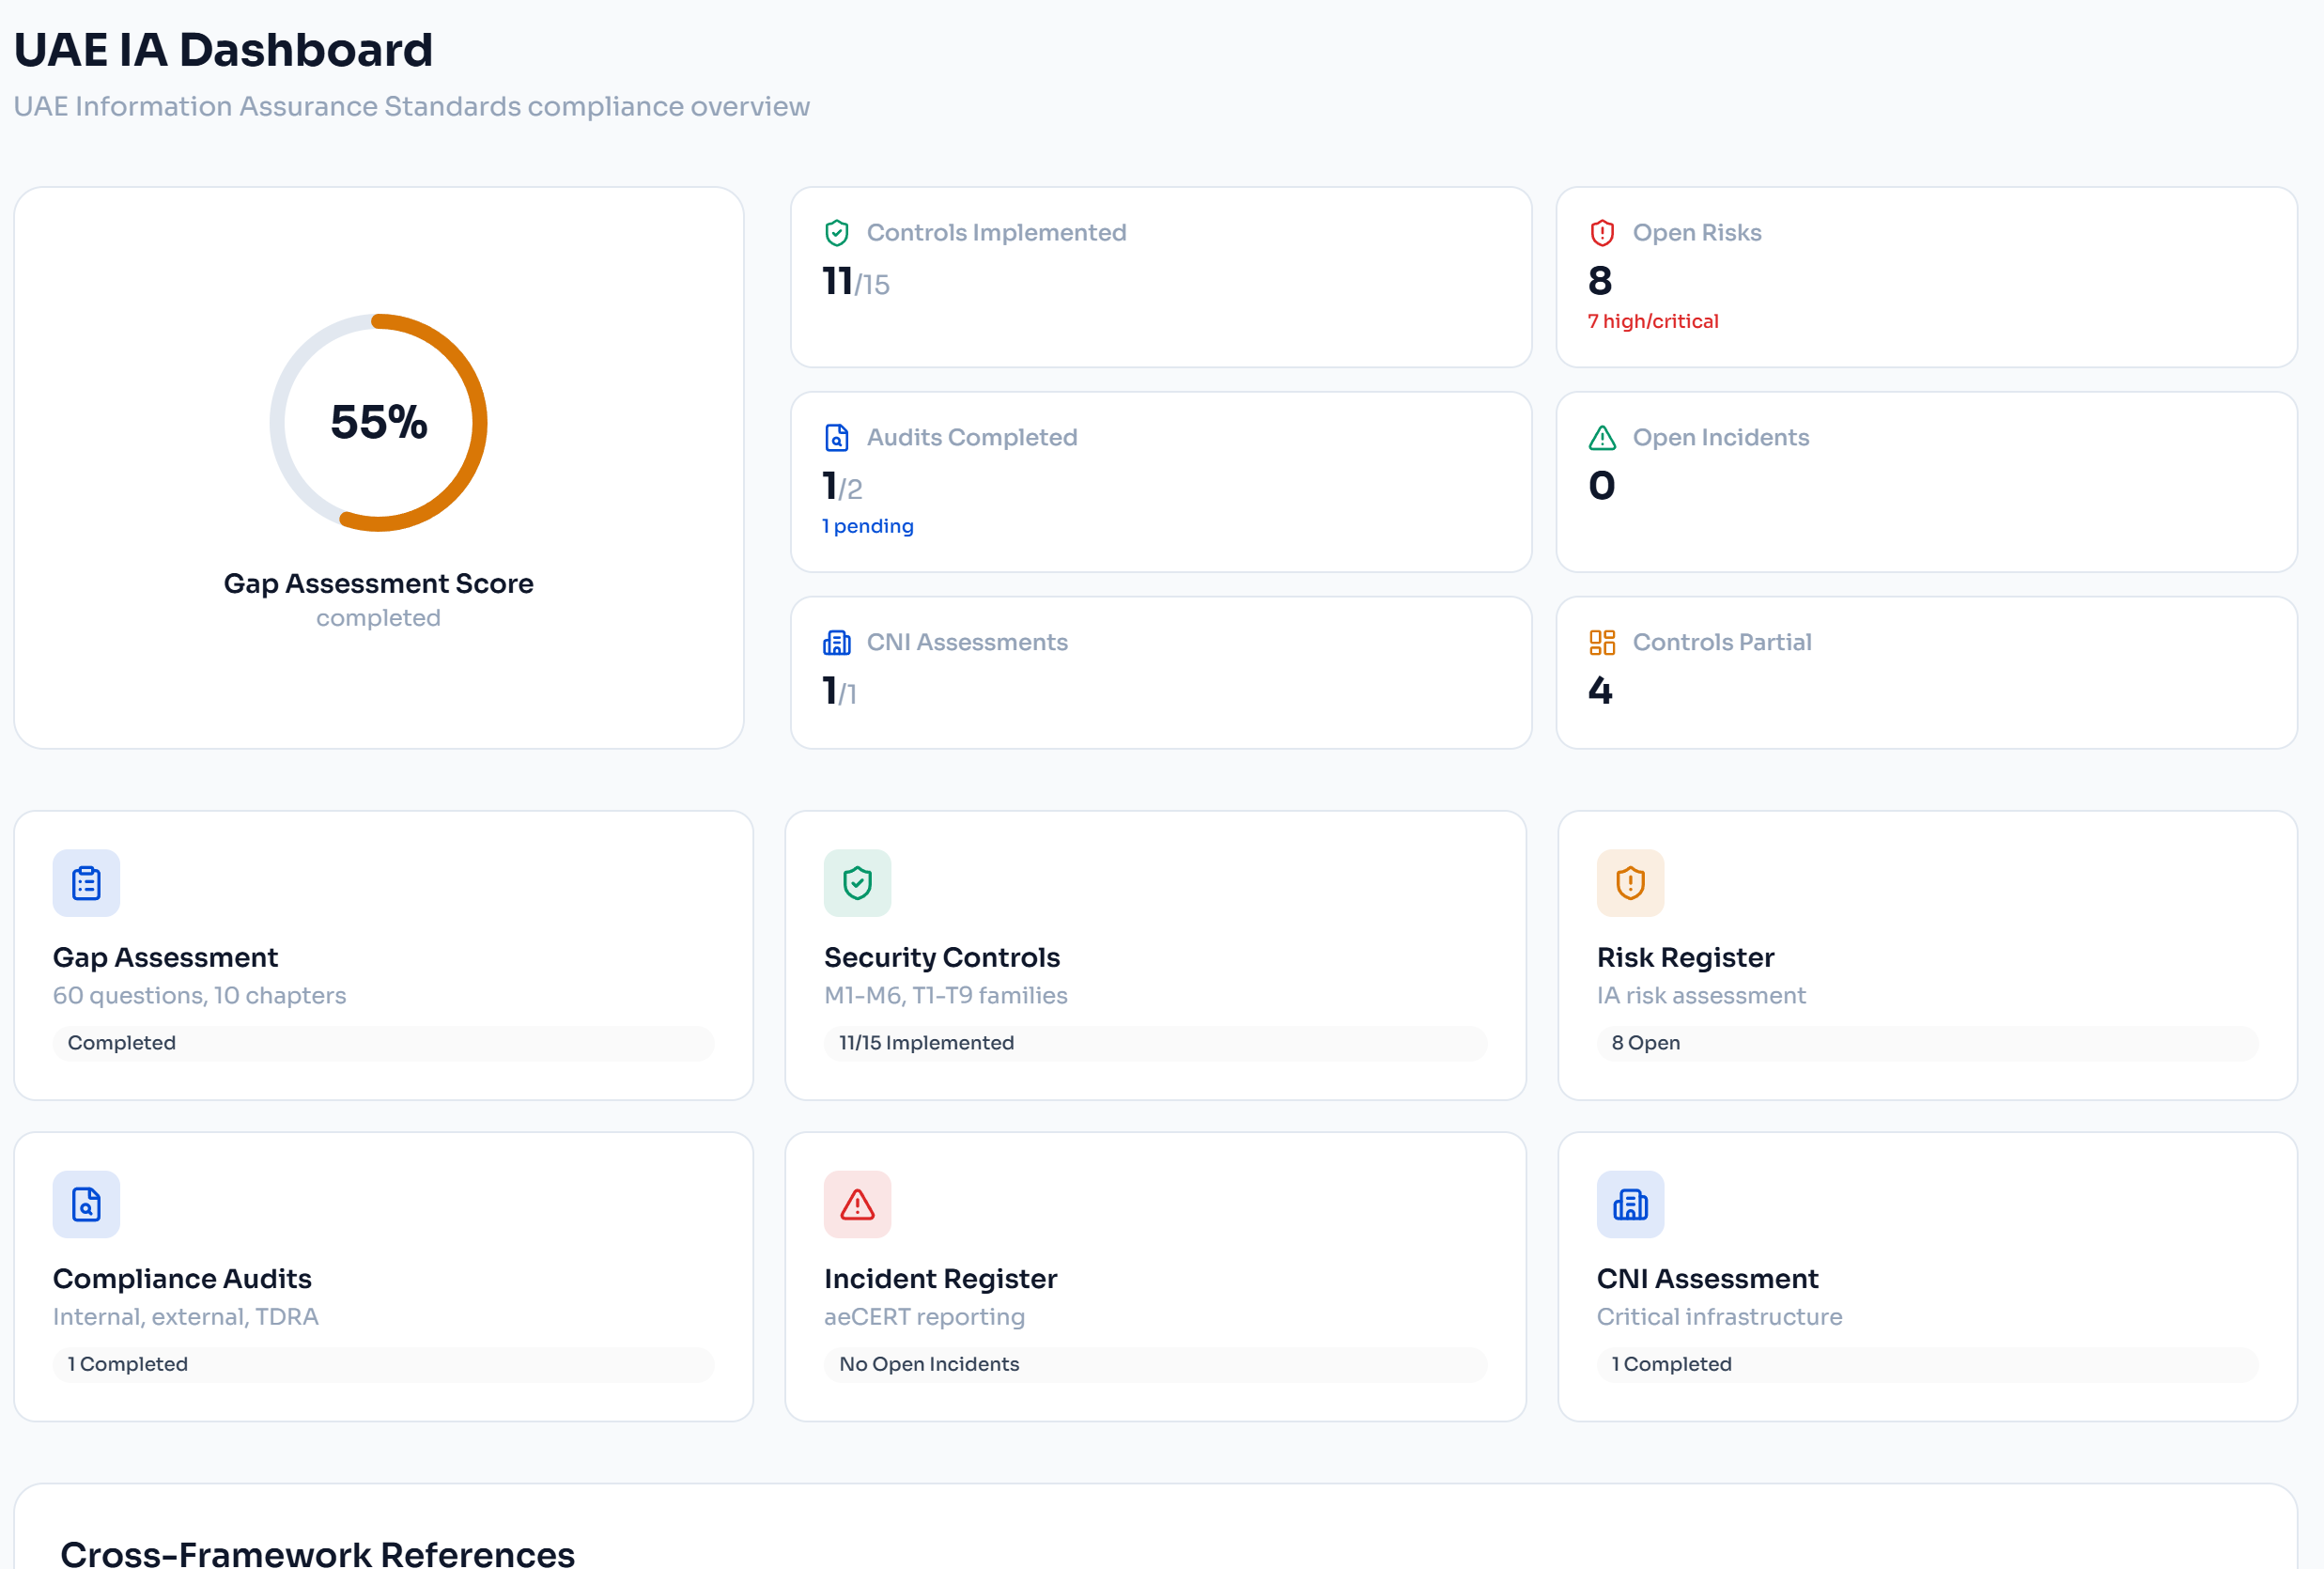Click the 7 high/critical risks text
This screenshot has width=2324, height=1569.
pos(1652,321)
